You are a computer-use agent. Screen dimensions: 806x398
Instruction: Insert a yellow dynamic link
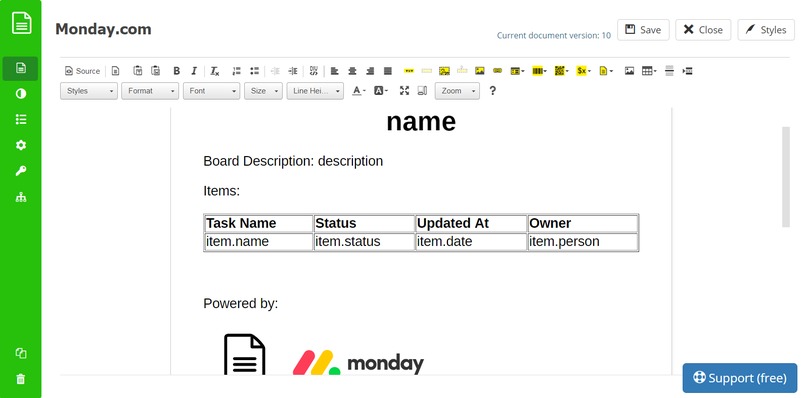pyautogui.click(x=497, y=71)
